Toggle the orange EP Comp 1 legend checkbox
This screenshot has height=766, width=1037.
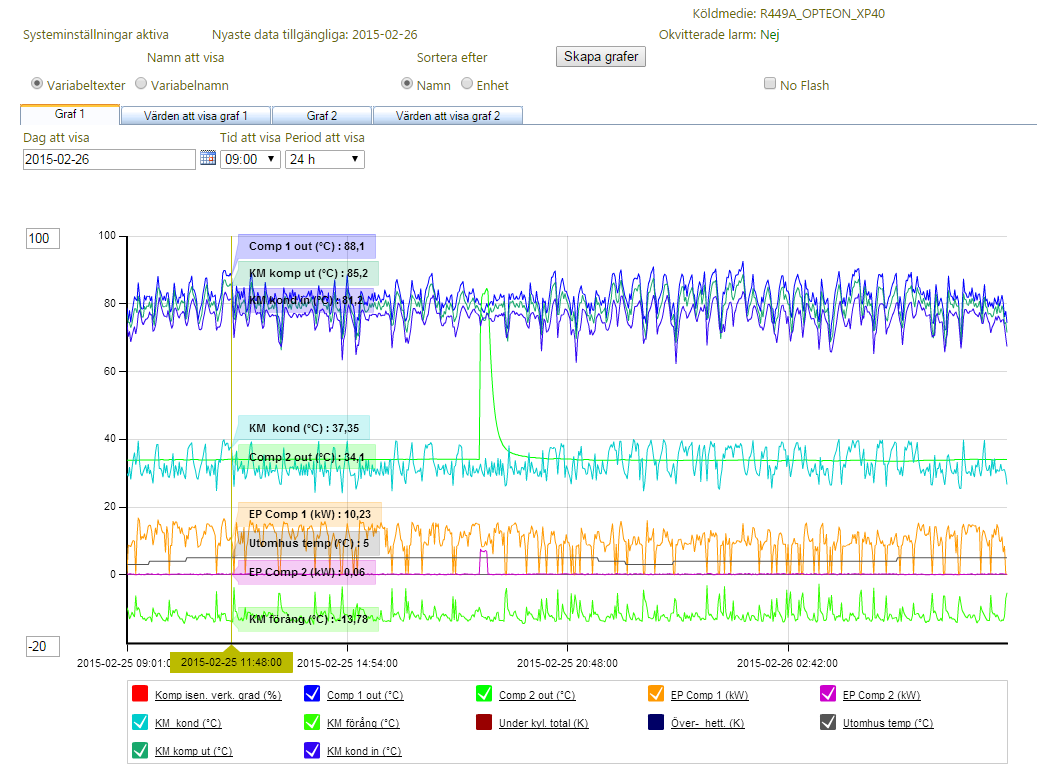(x=655, y=694)
